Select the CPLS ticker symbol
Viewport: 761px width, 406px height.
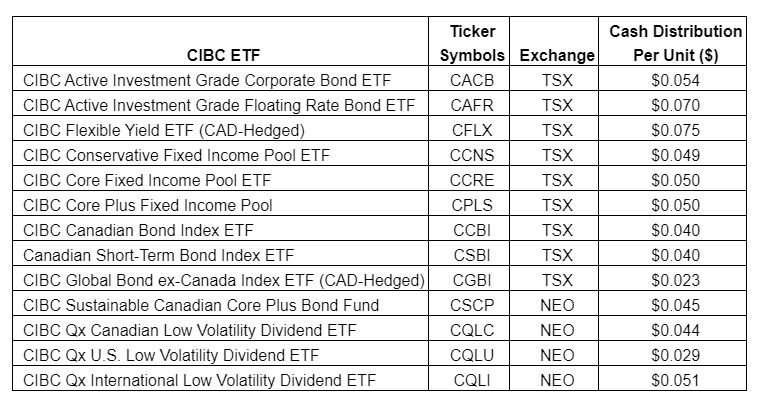click(x=473, y=205)
